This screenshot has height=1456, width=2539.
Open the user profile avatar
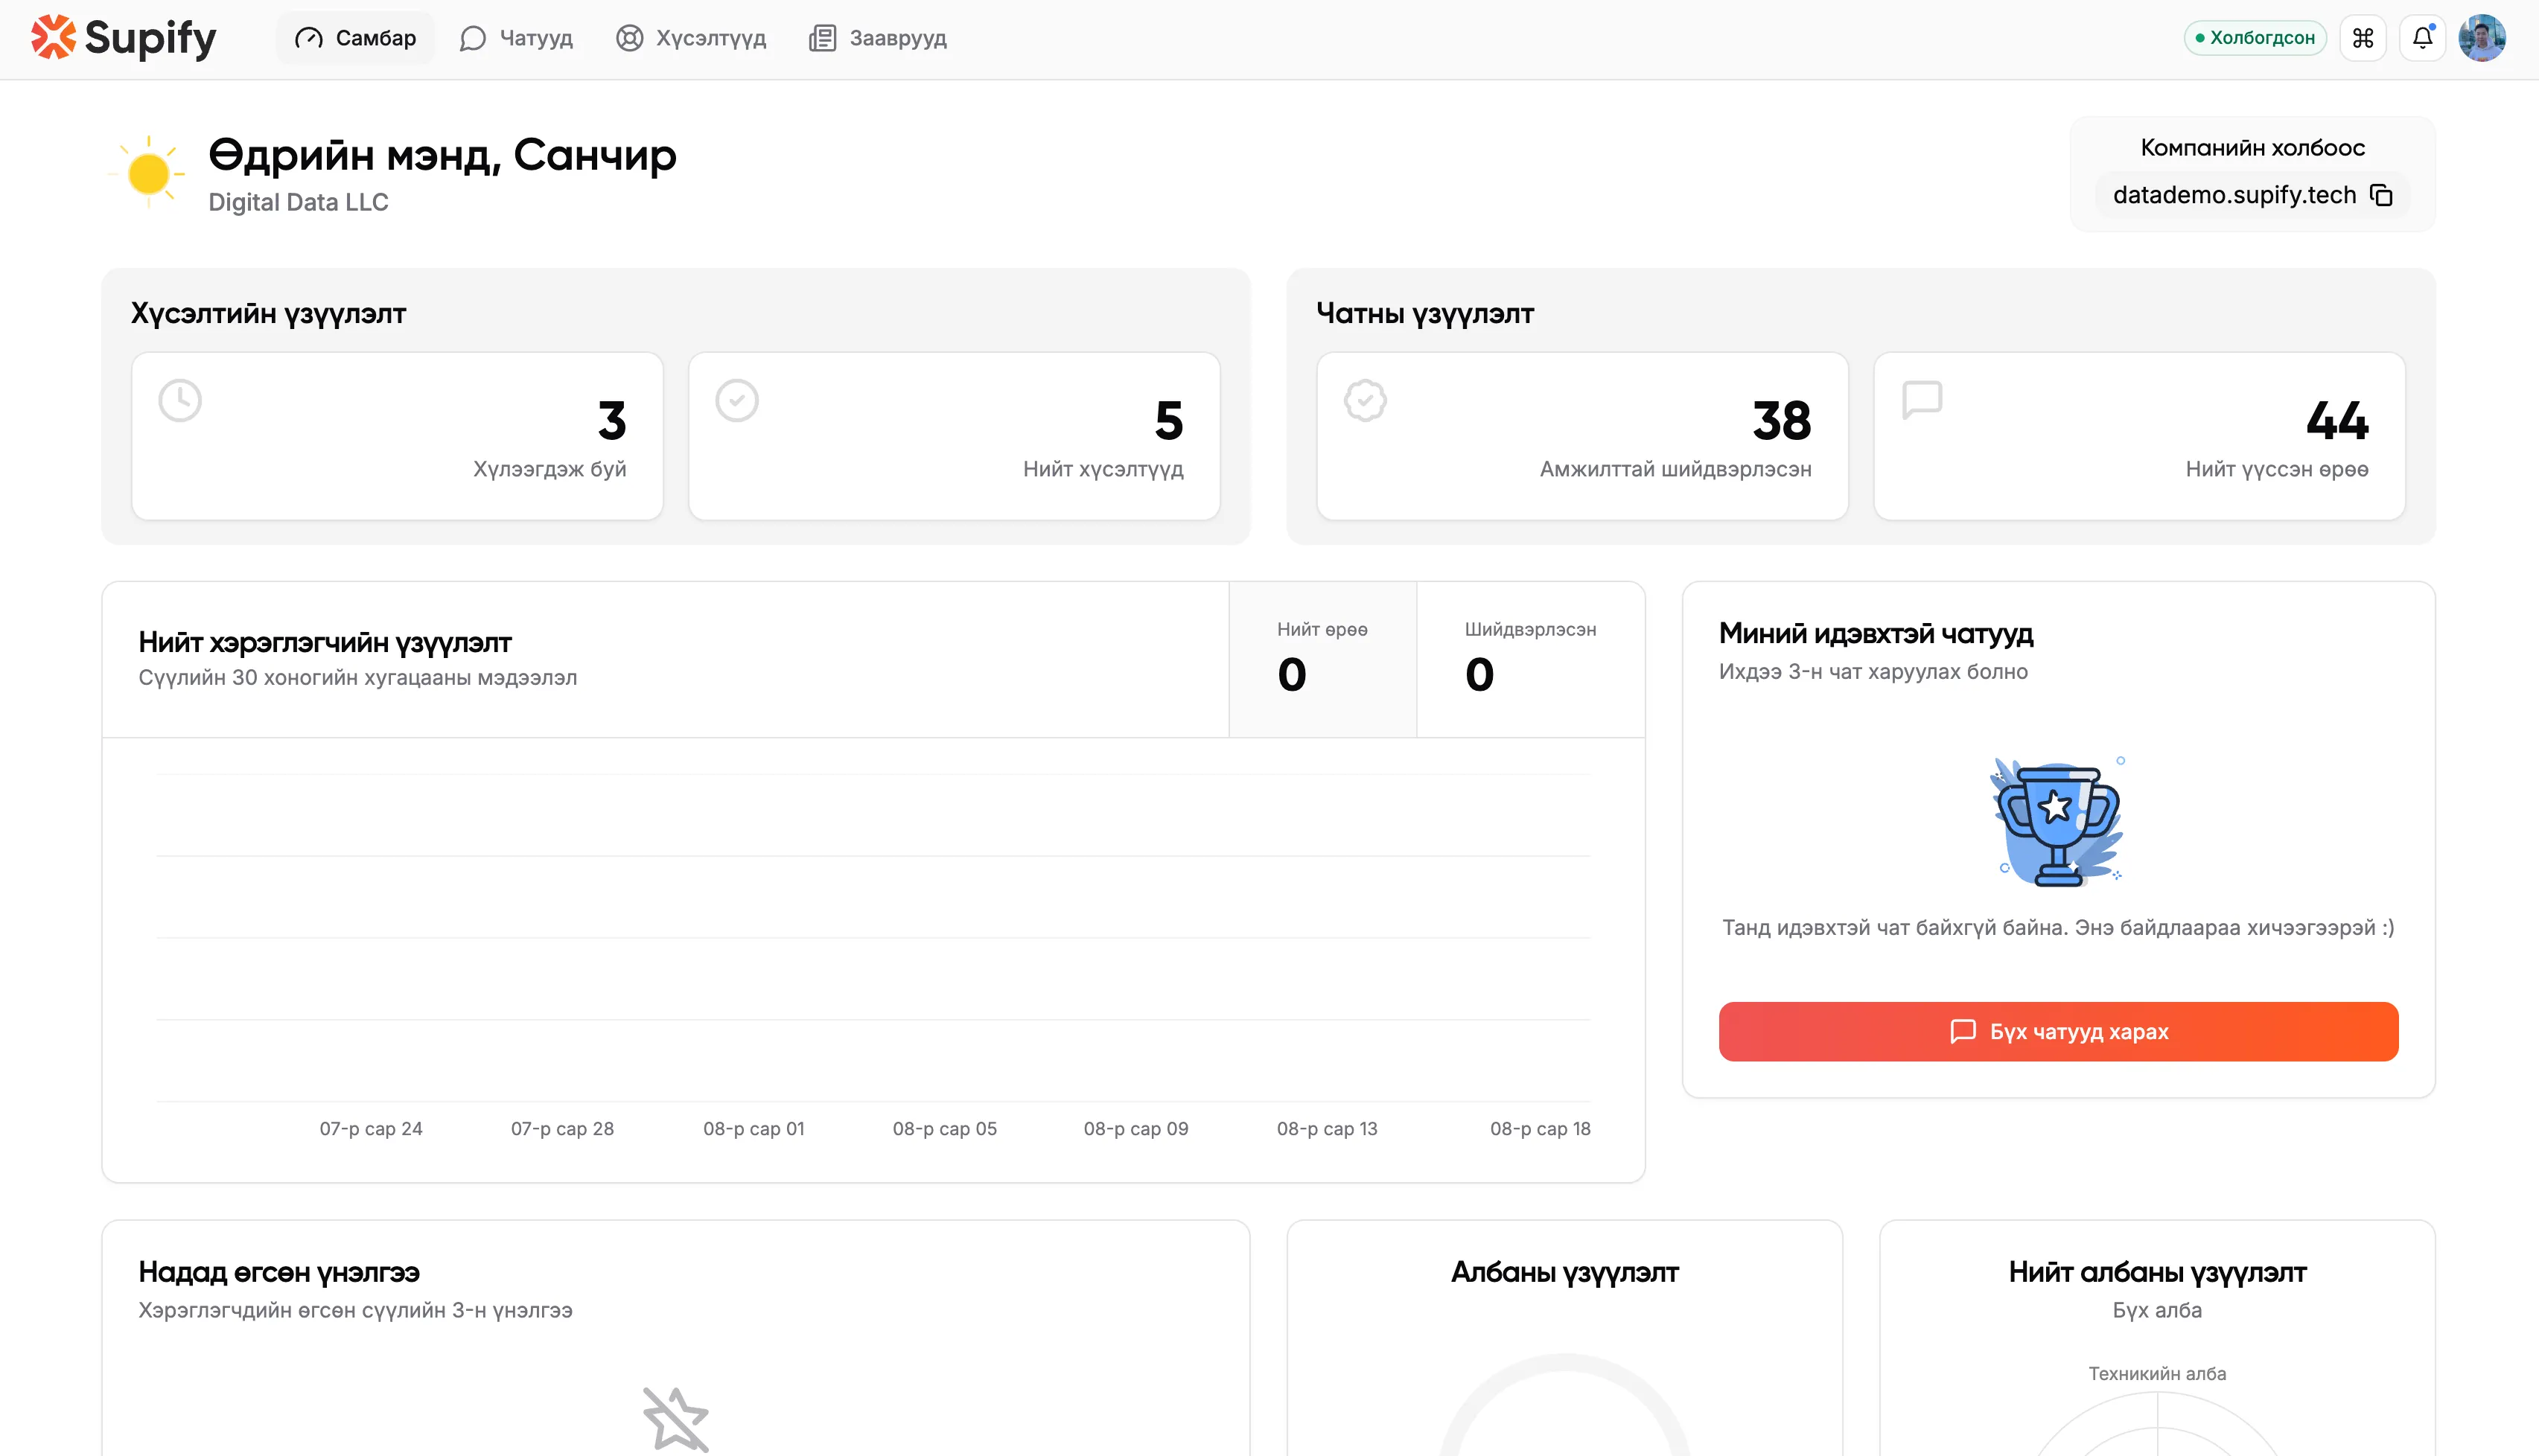2482,38
